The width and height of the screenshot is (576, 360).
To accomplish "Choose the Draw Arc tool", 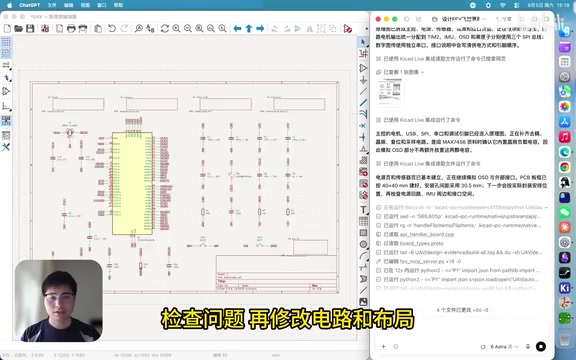I will pos(363,256).
